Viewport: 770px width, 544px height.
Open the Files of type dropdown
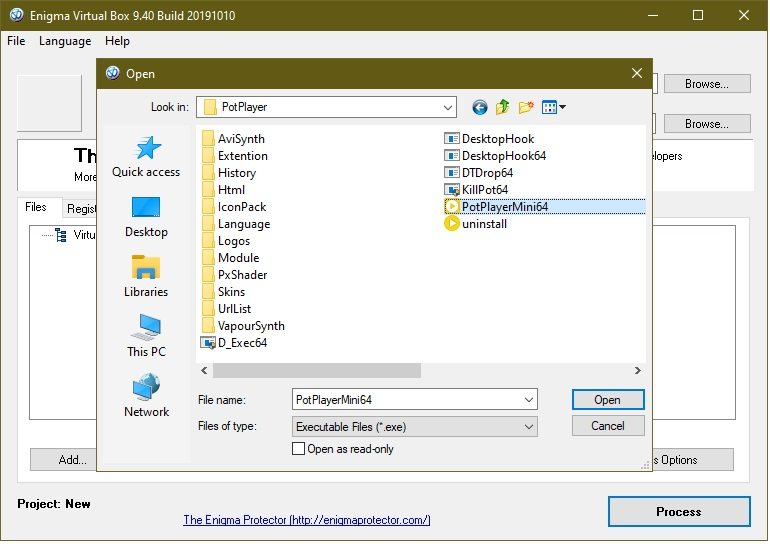coord(415,427)
